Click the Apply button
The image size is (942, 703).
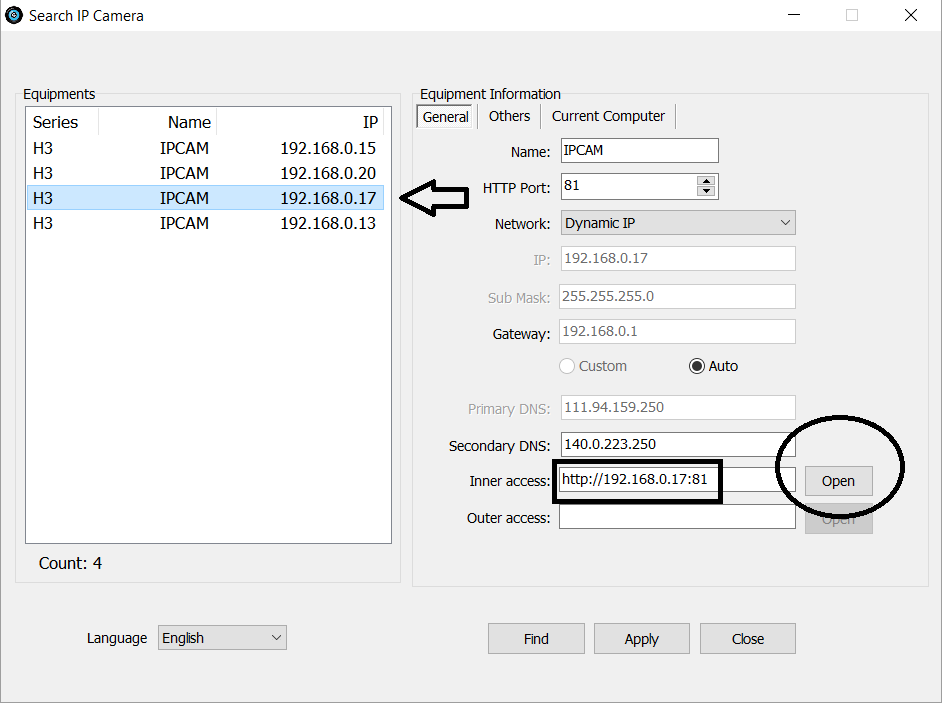click(641, 639)
